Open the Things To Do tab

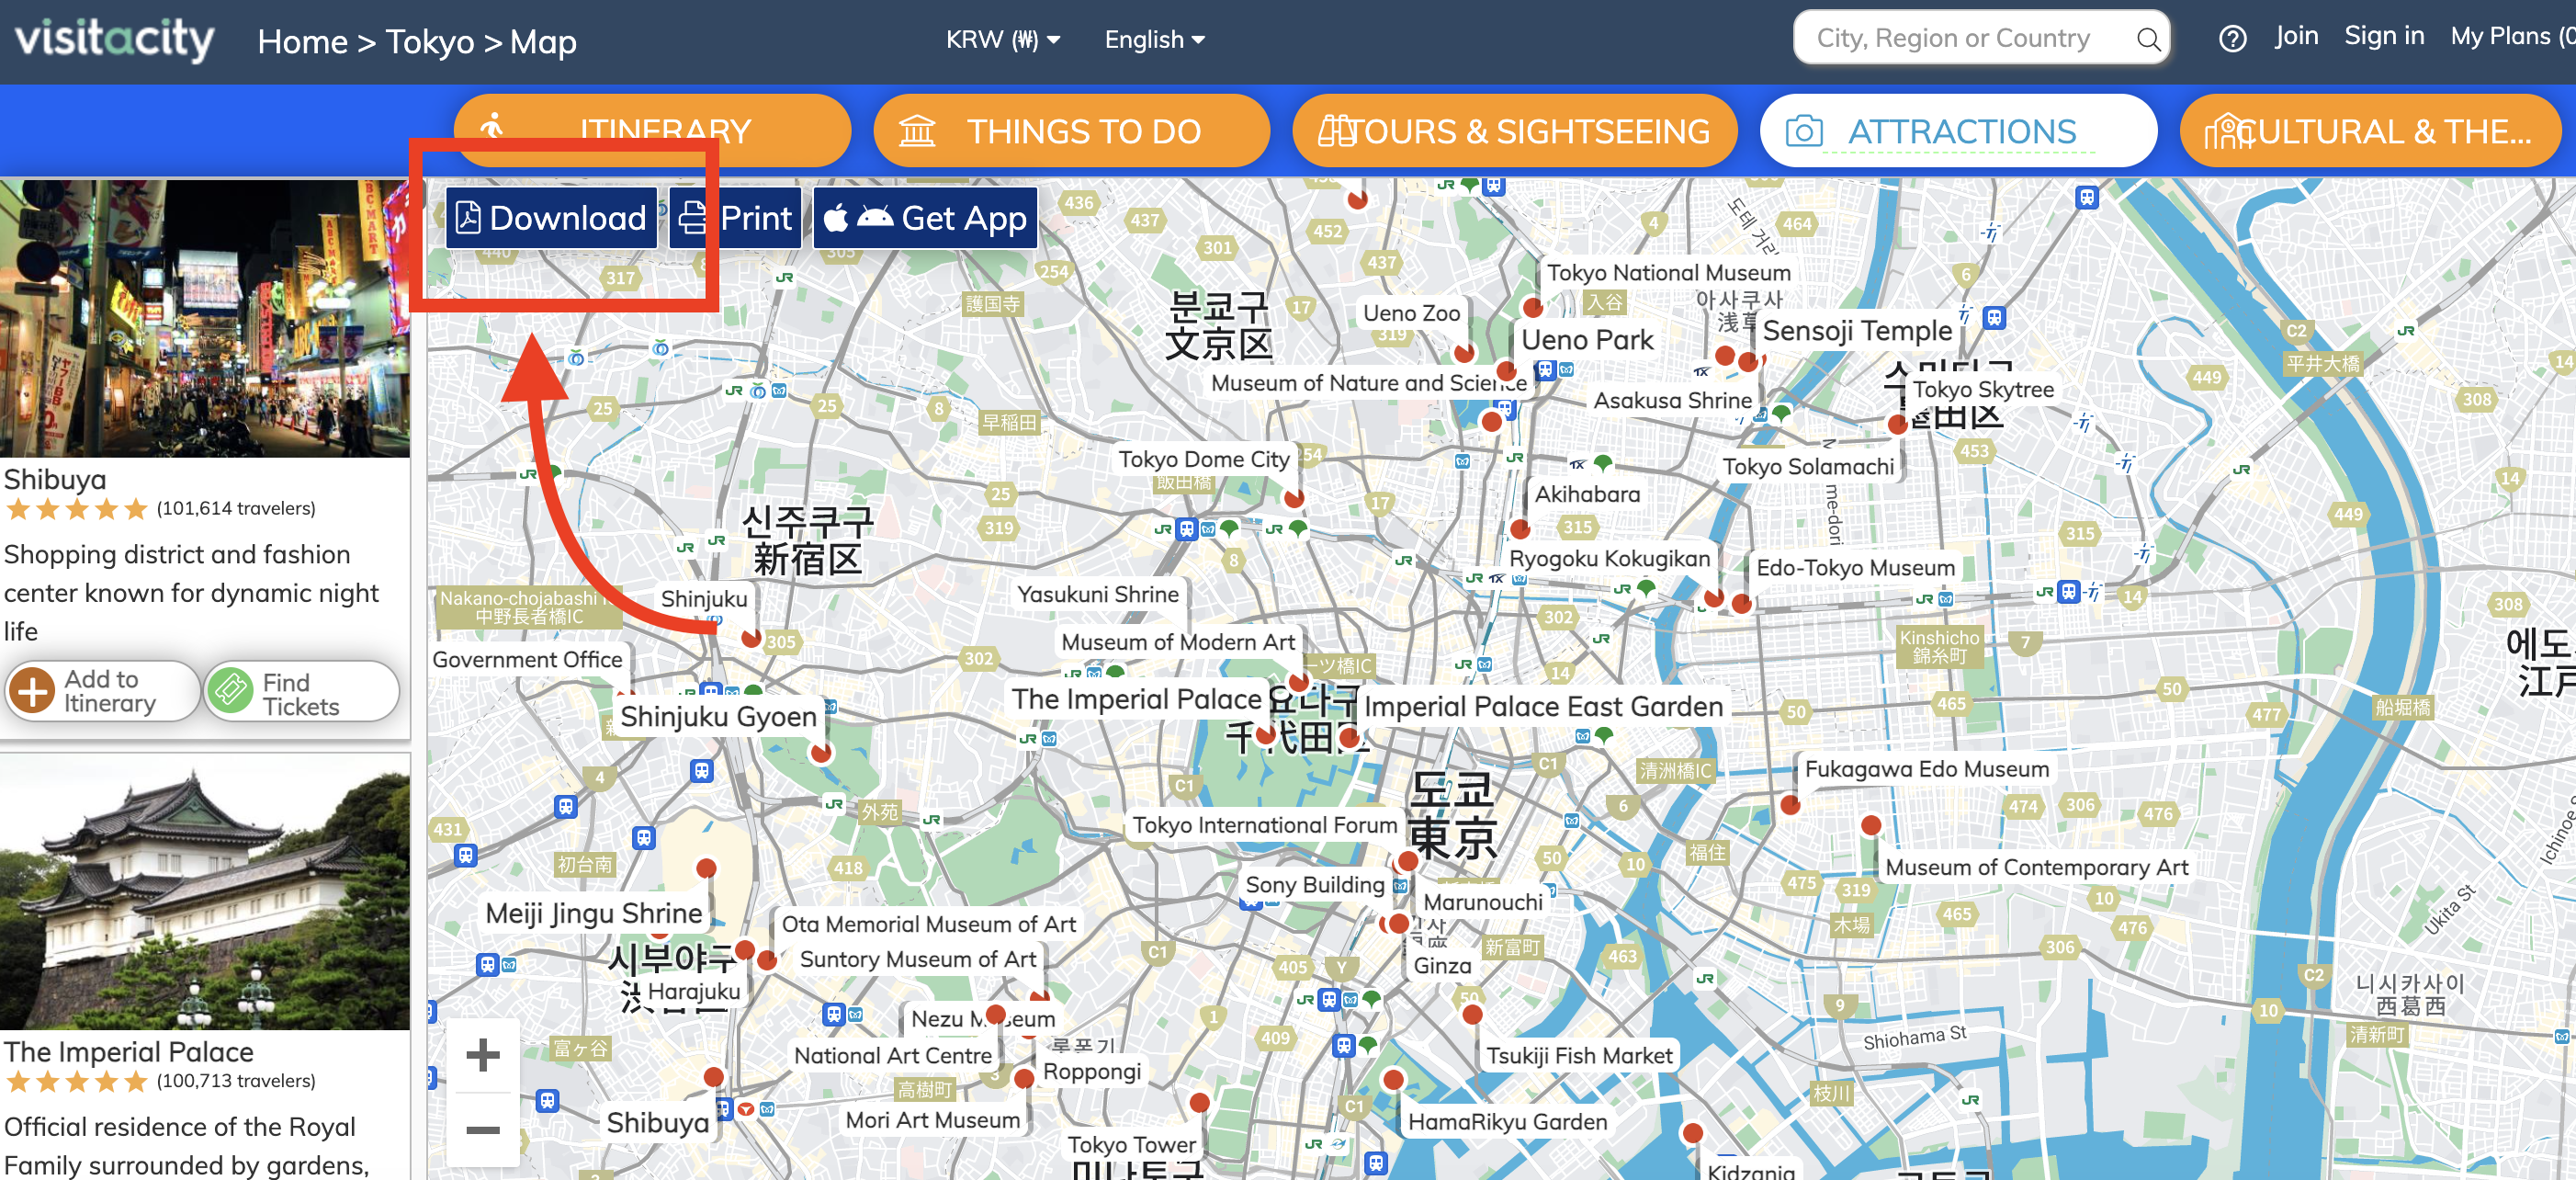[x=1071, y=131]
